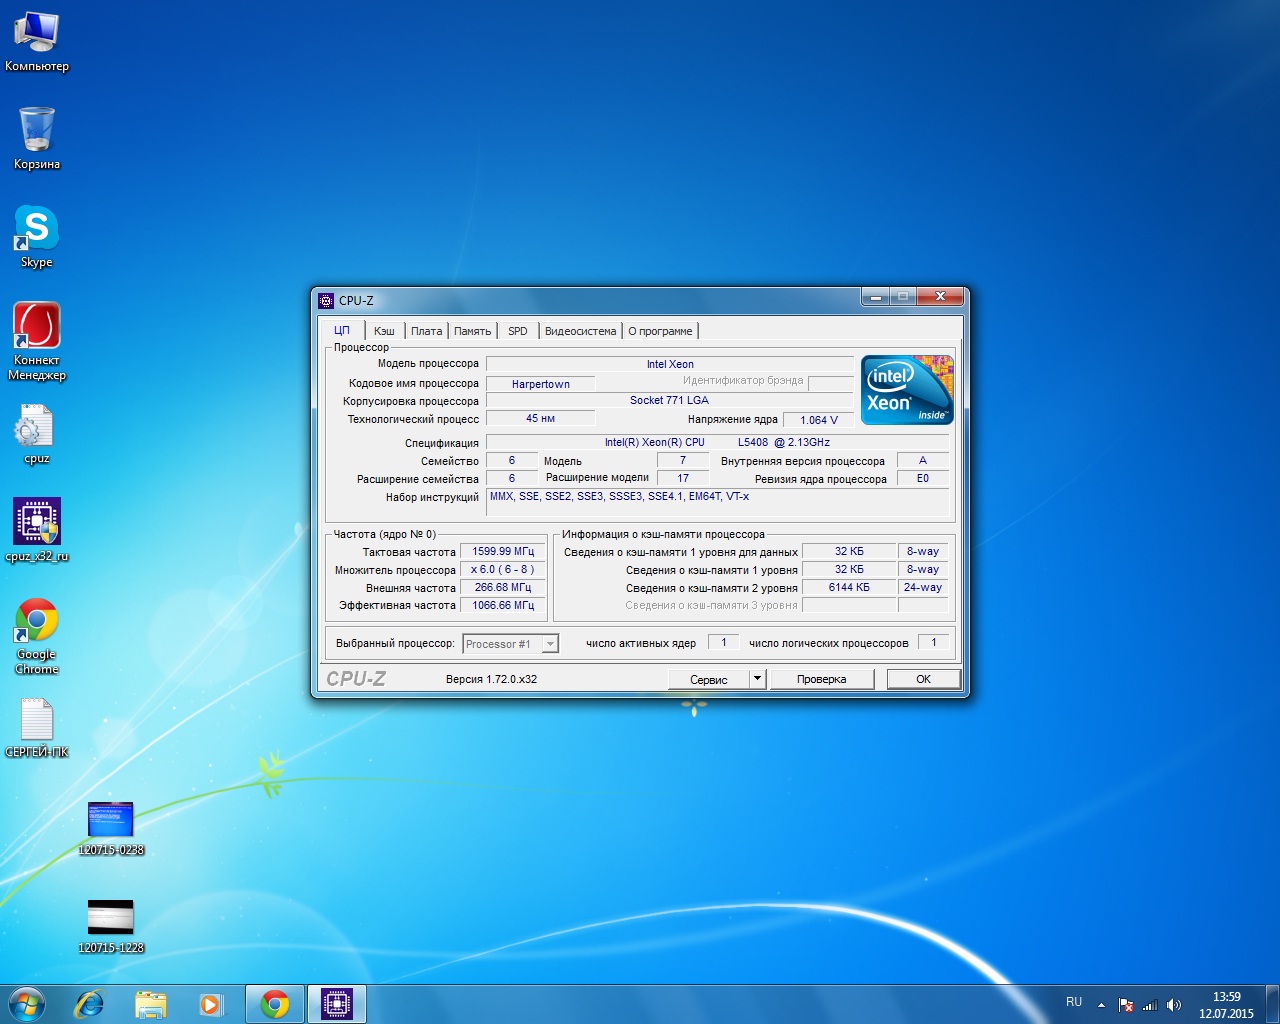Open Internet Explorer from the taskbar
Image resolution: width=1280 pixels, height=1024 pixels.
click(x=90, y=1004)
